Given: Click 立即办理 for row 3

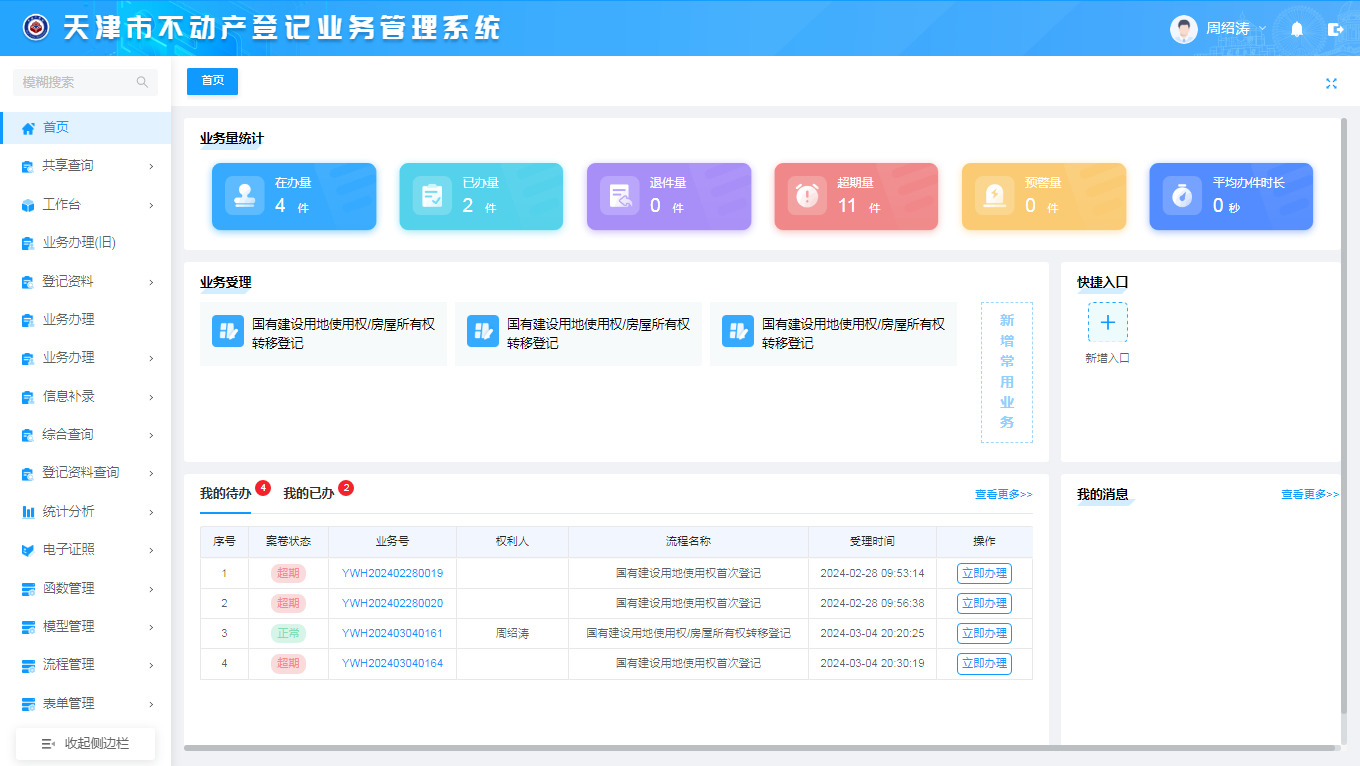Looking at the screenshot, I should [984, 634].
